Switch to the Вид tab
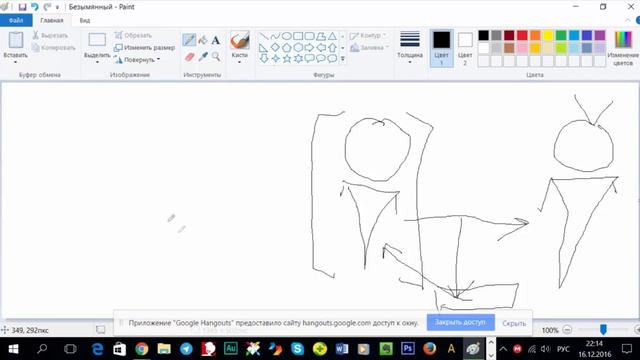This screenshot has width=640, height=360. [85, 20]
